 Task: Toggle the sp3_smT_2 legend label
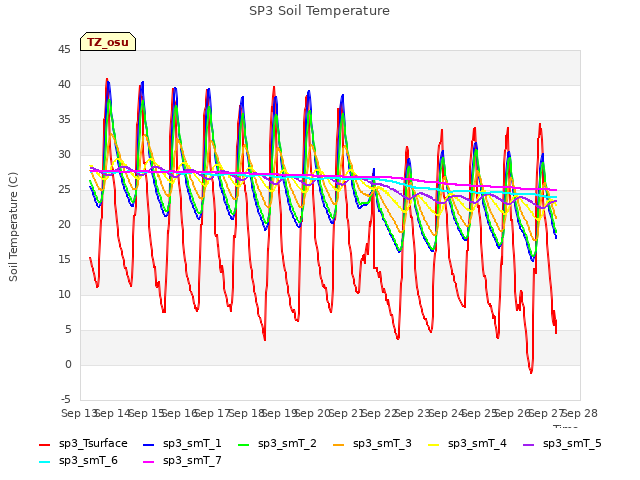pyautogui.click(x=287, y=444)
